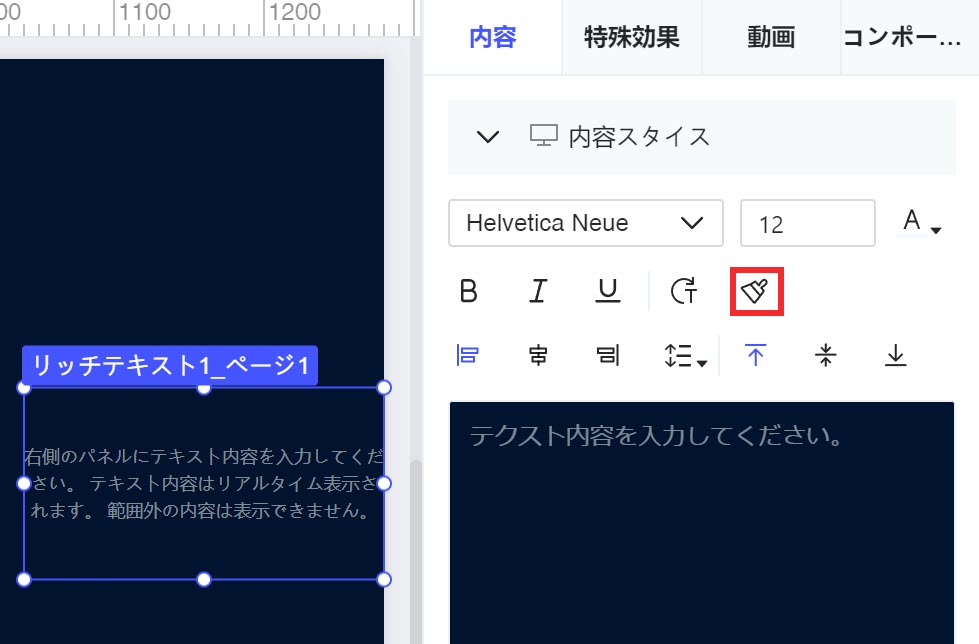
Task: Switch to the 特殊効果 tab
Action: (632, 37)
